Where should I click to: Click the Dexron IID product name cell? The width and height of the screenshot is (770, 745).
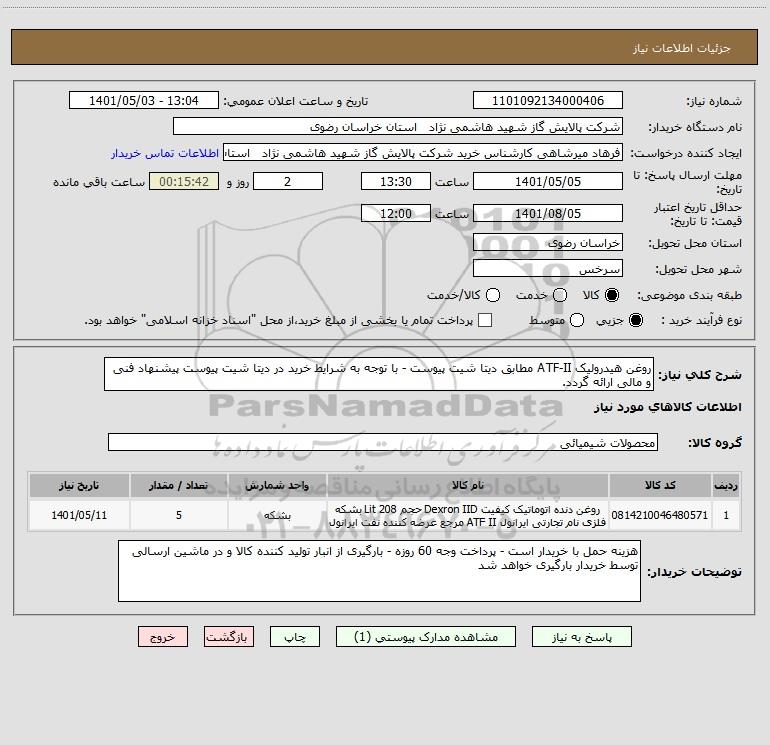(468, 515)
